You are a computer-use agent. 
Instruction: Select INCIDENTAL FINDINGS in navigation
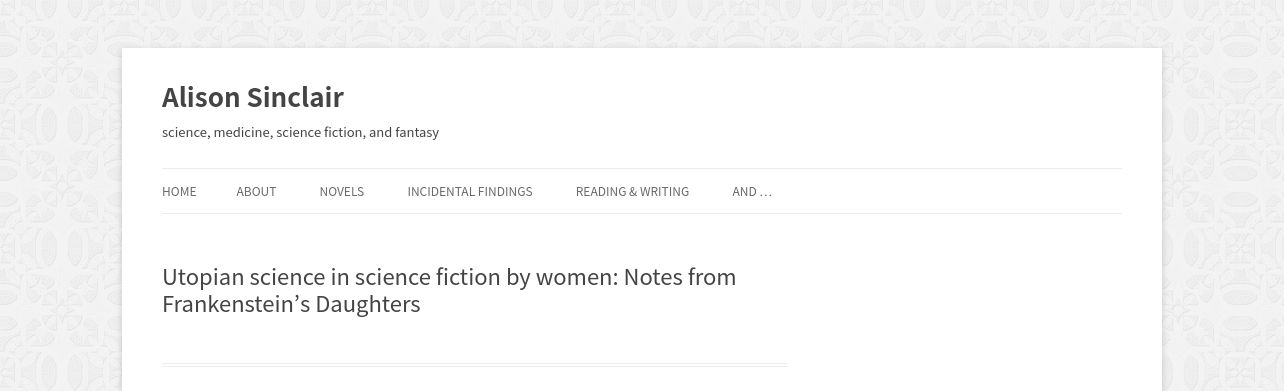[469, 192]
